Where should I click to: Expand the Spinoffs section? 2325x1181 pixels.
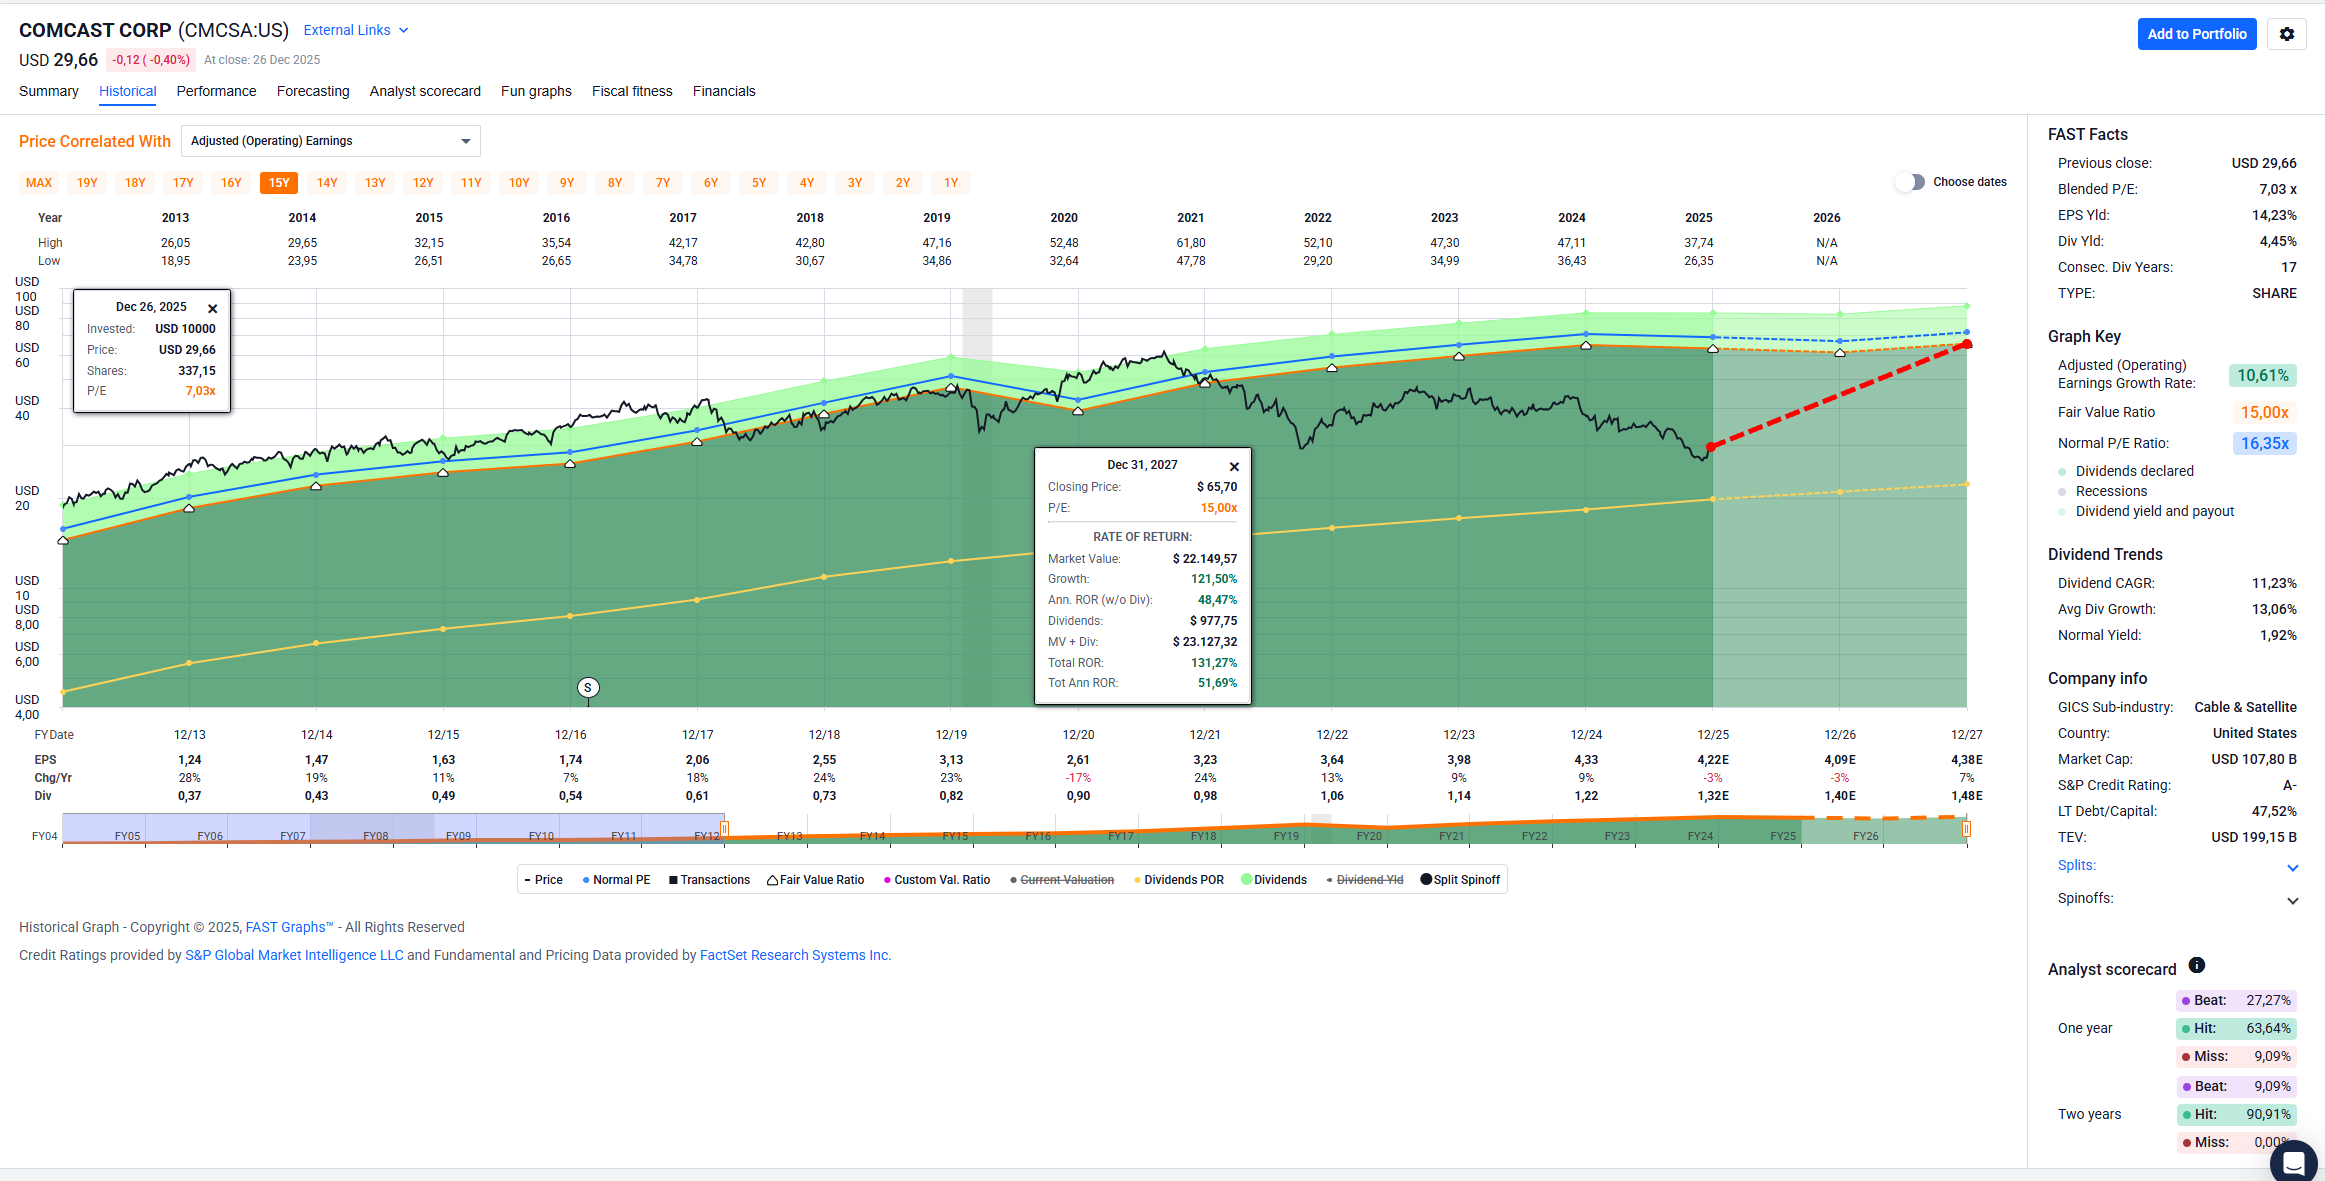[x=2292, y=900]
